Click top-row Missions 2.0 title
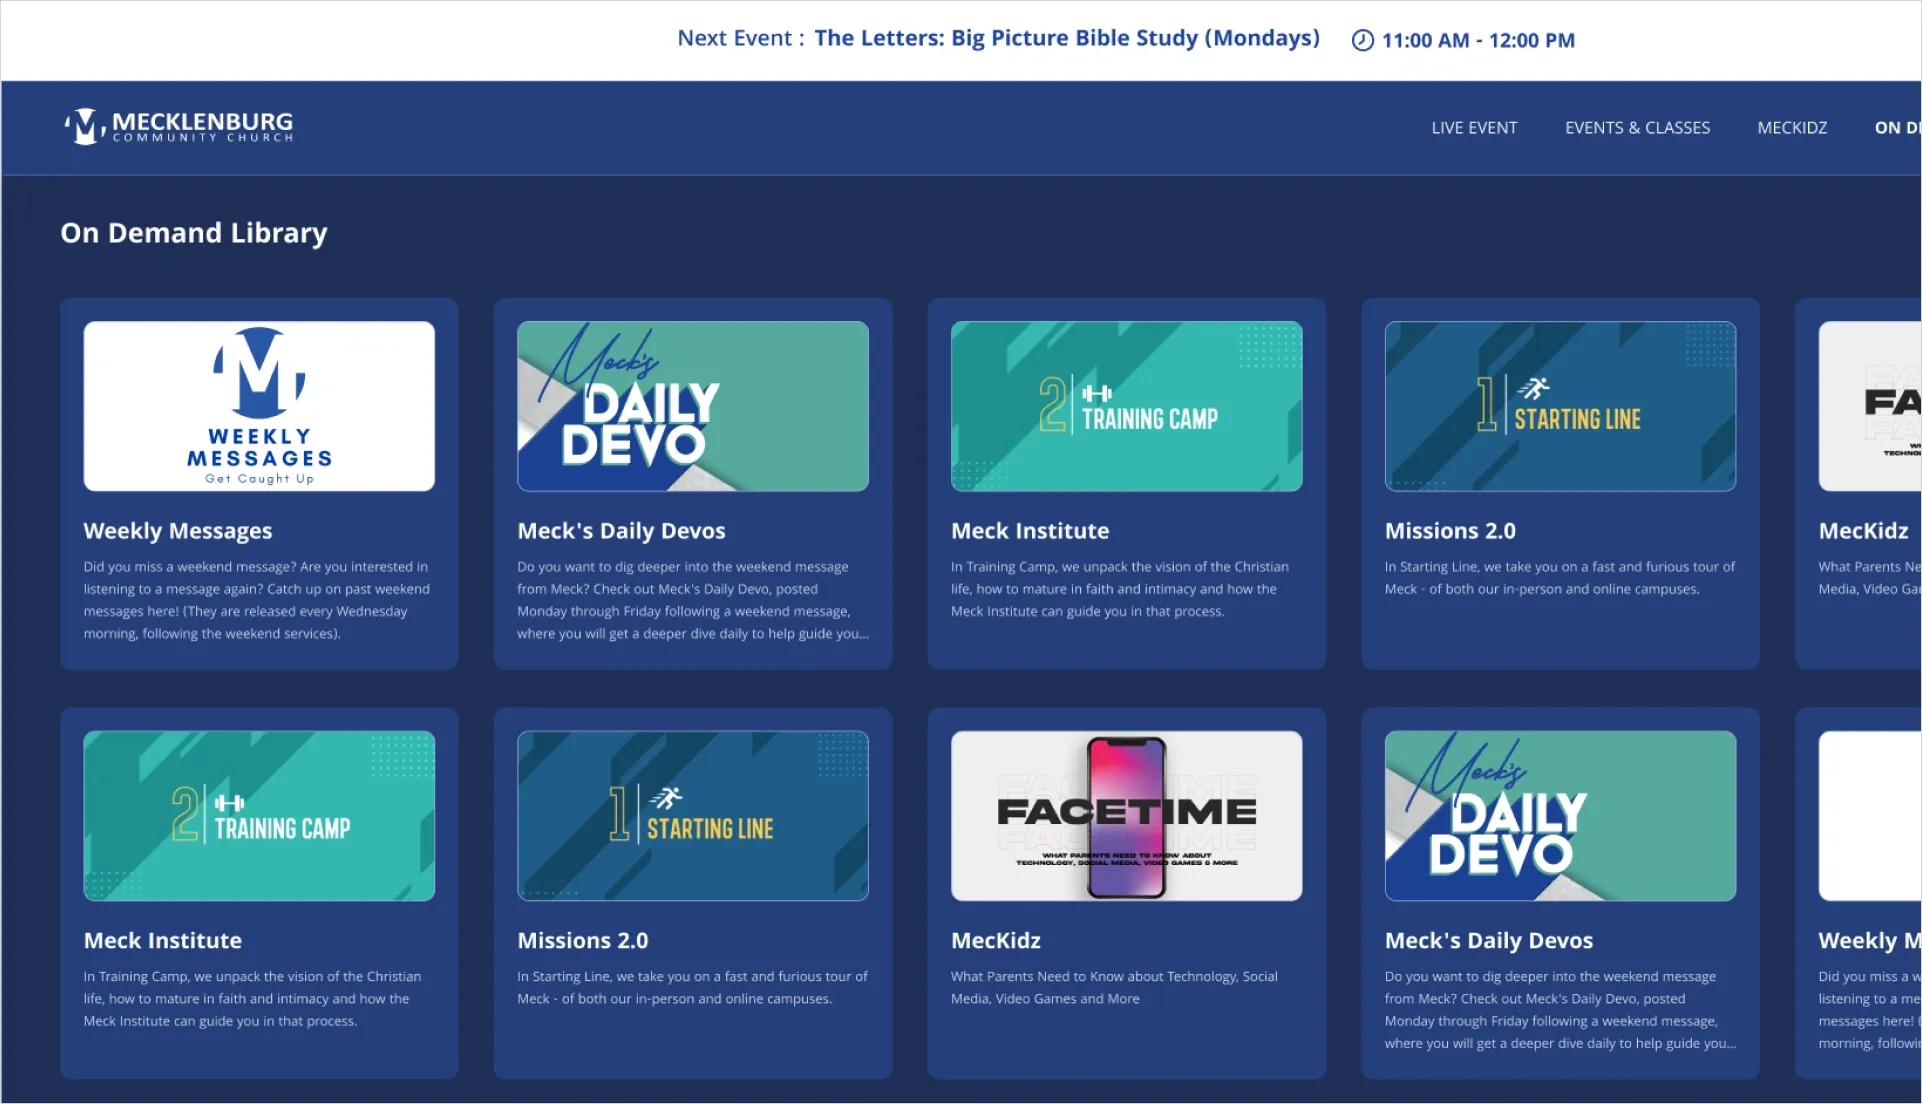 click(1449, 531)
